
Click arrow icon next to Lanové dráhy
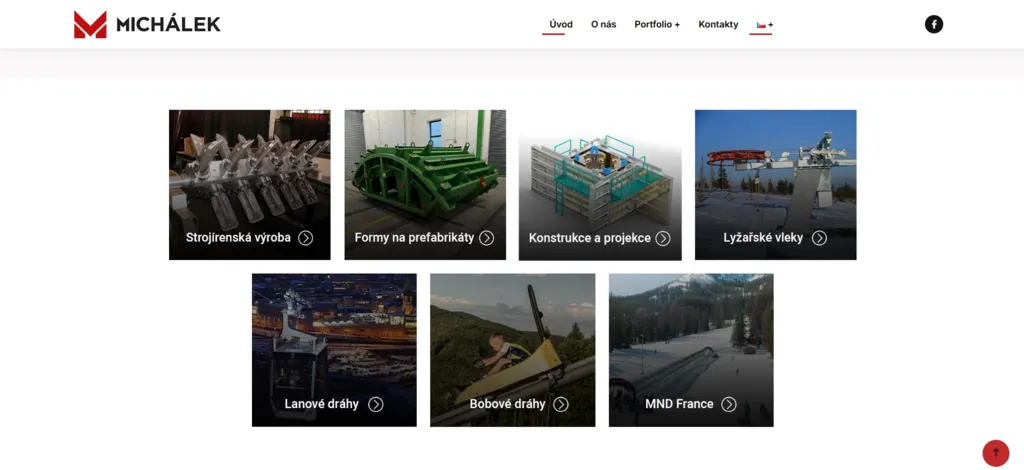point(376,404)
